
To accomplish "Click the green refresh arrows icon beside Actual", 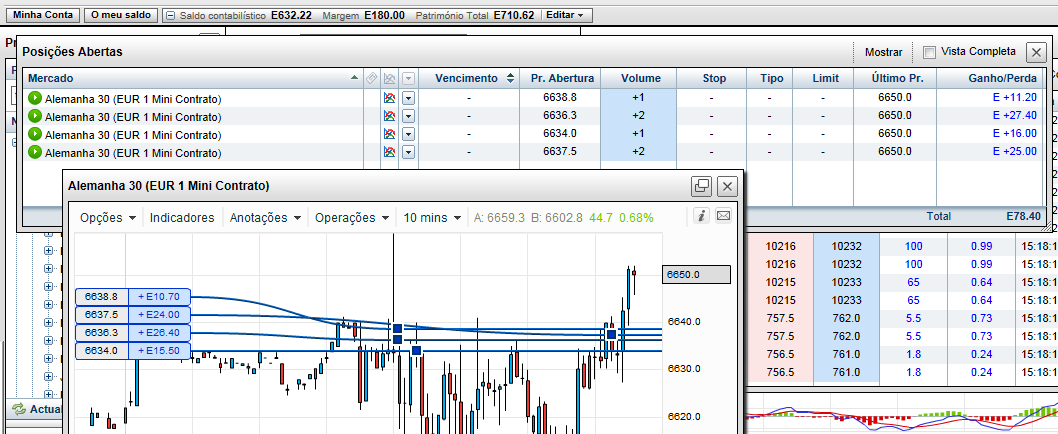I will click(x=19, y=409).
